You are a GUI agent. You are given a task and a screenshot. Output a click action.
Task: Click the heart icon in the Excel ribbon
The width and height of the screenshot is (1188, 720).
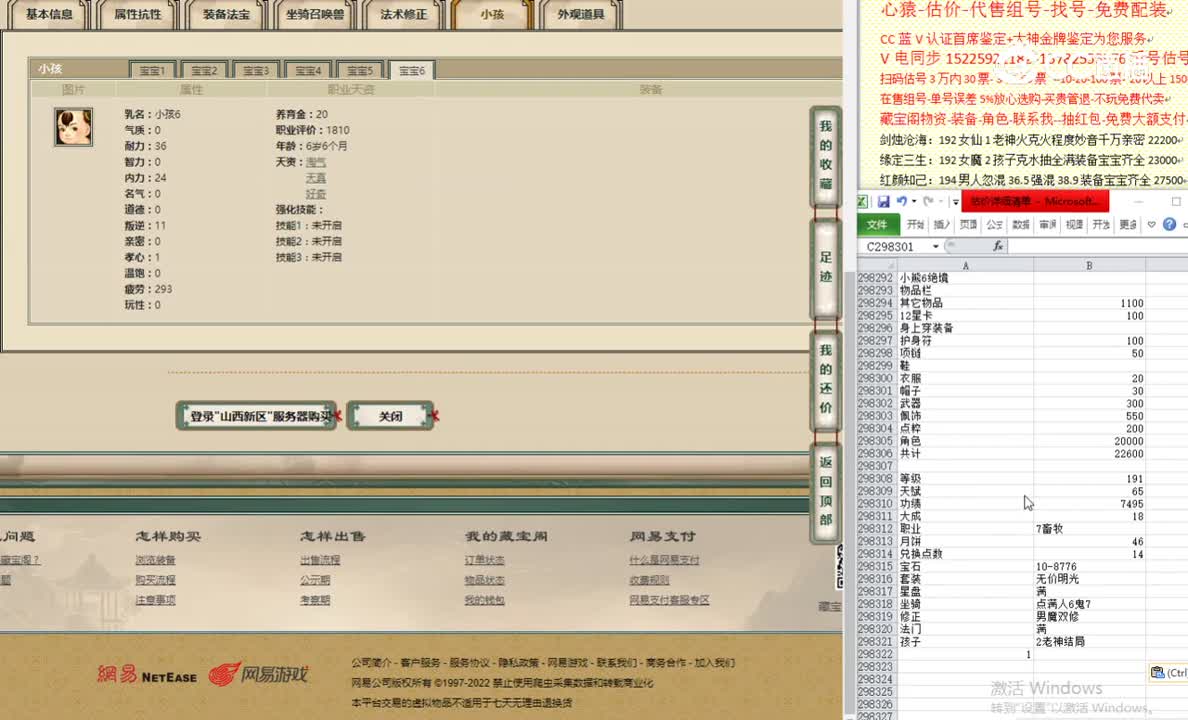[x=1150, y=223]
